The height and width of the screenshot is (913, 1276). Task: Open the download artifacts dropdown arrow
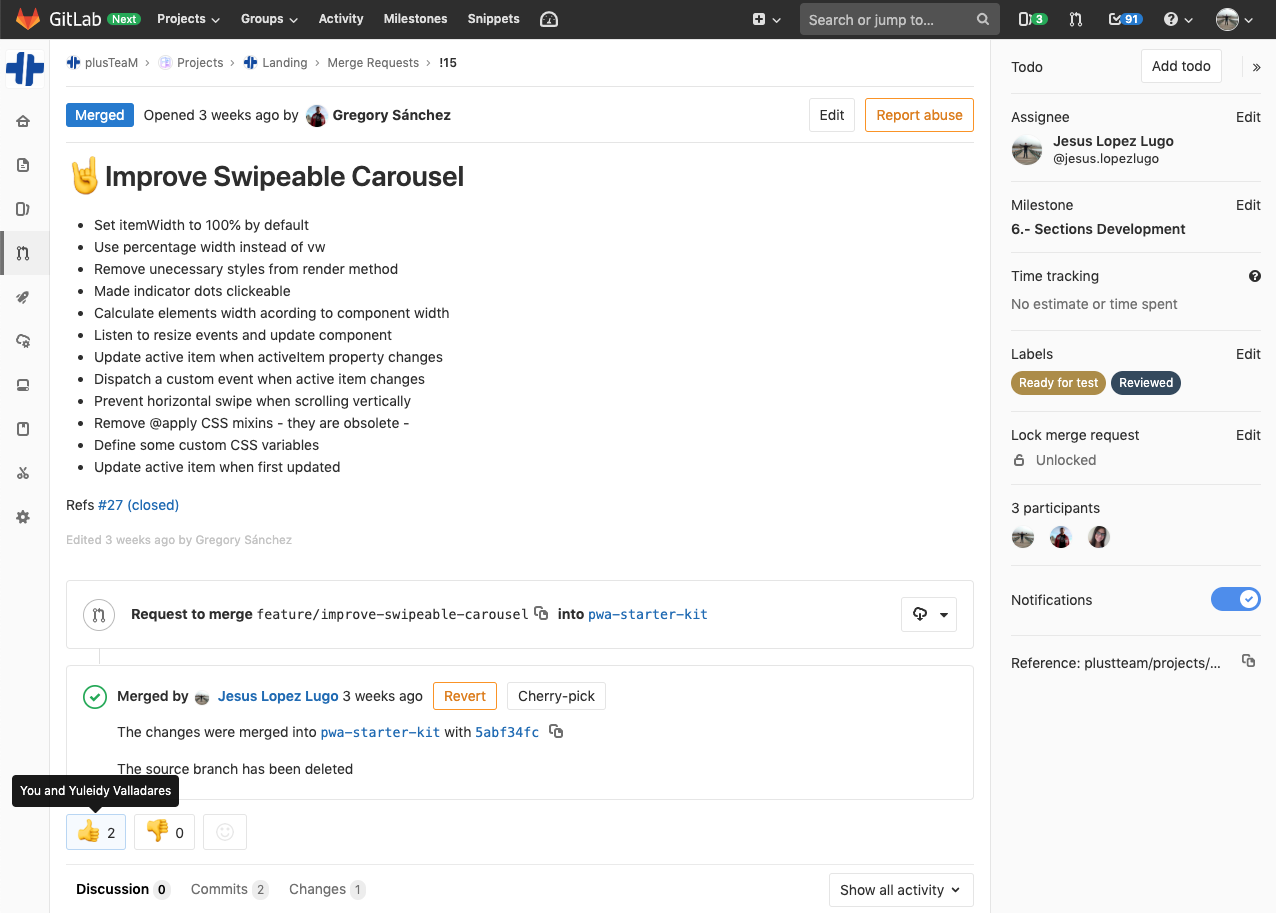[943, 614]
